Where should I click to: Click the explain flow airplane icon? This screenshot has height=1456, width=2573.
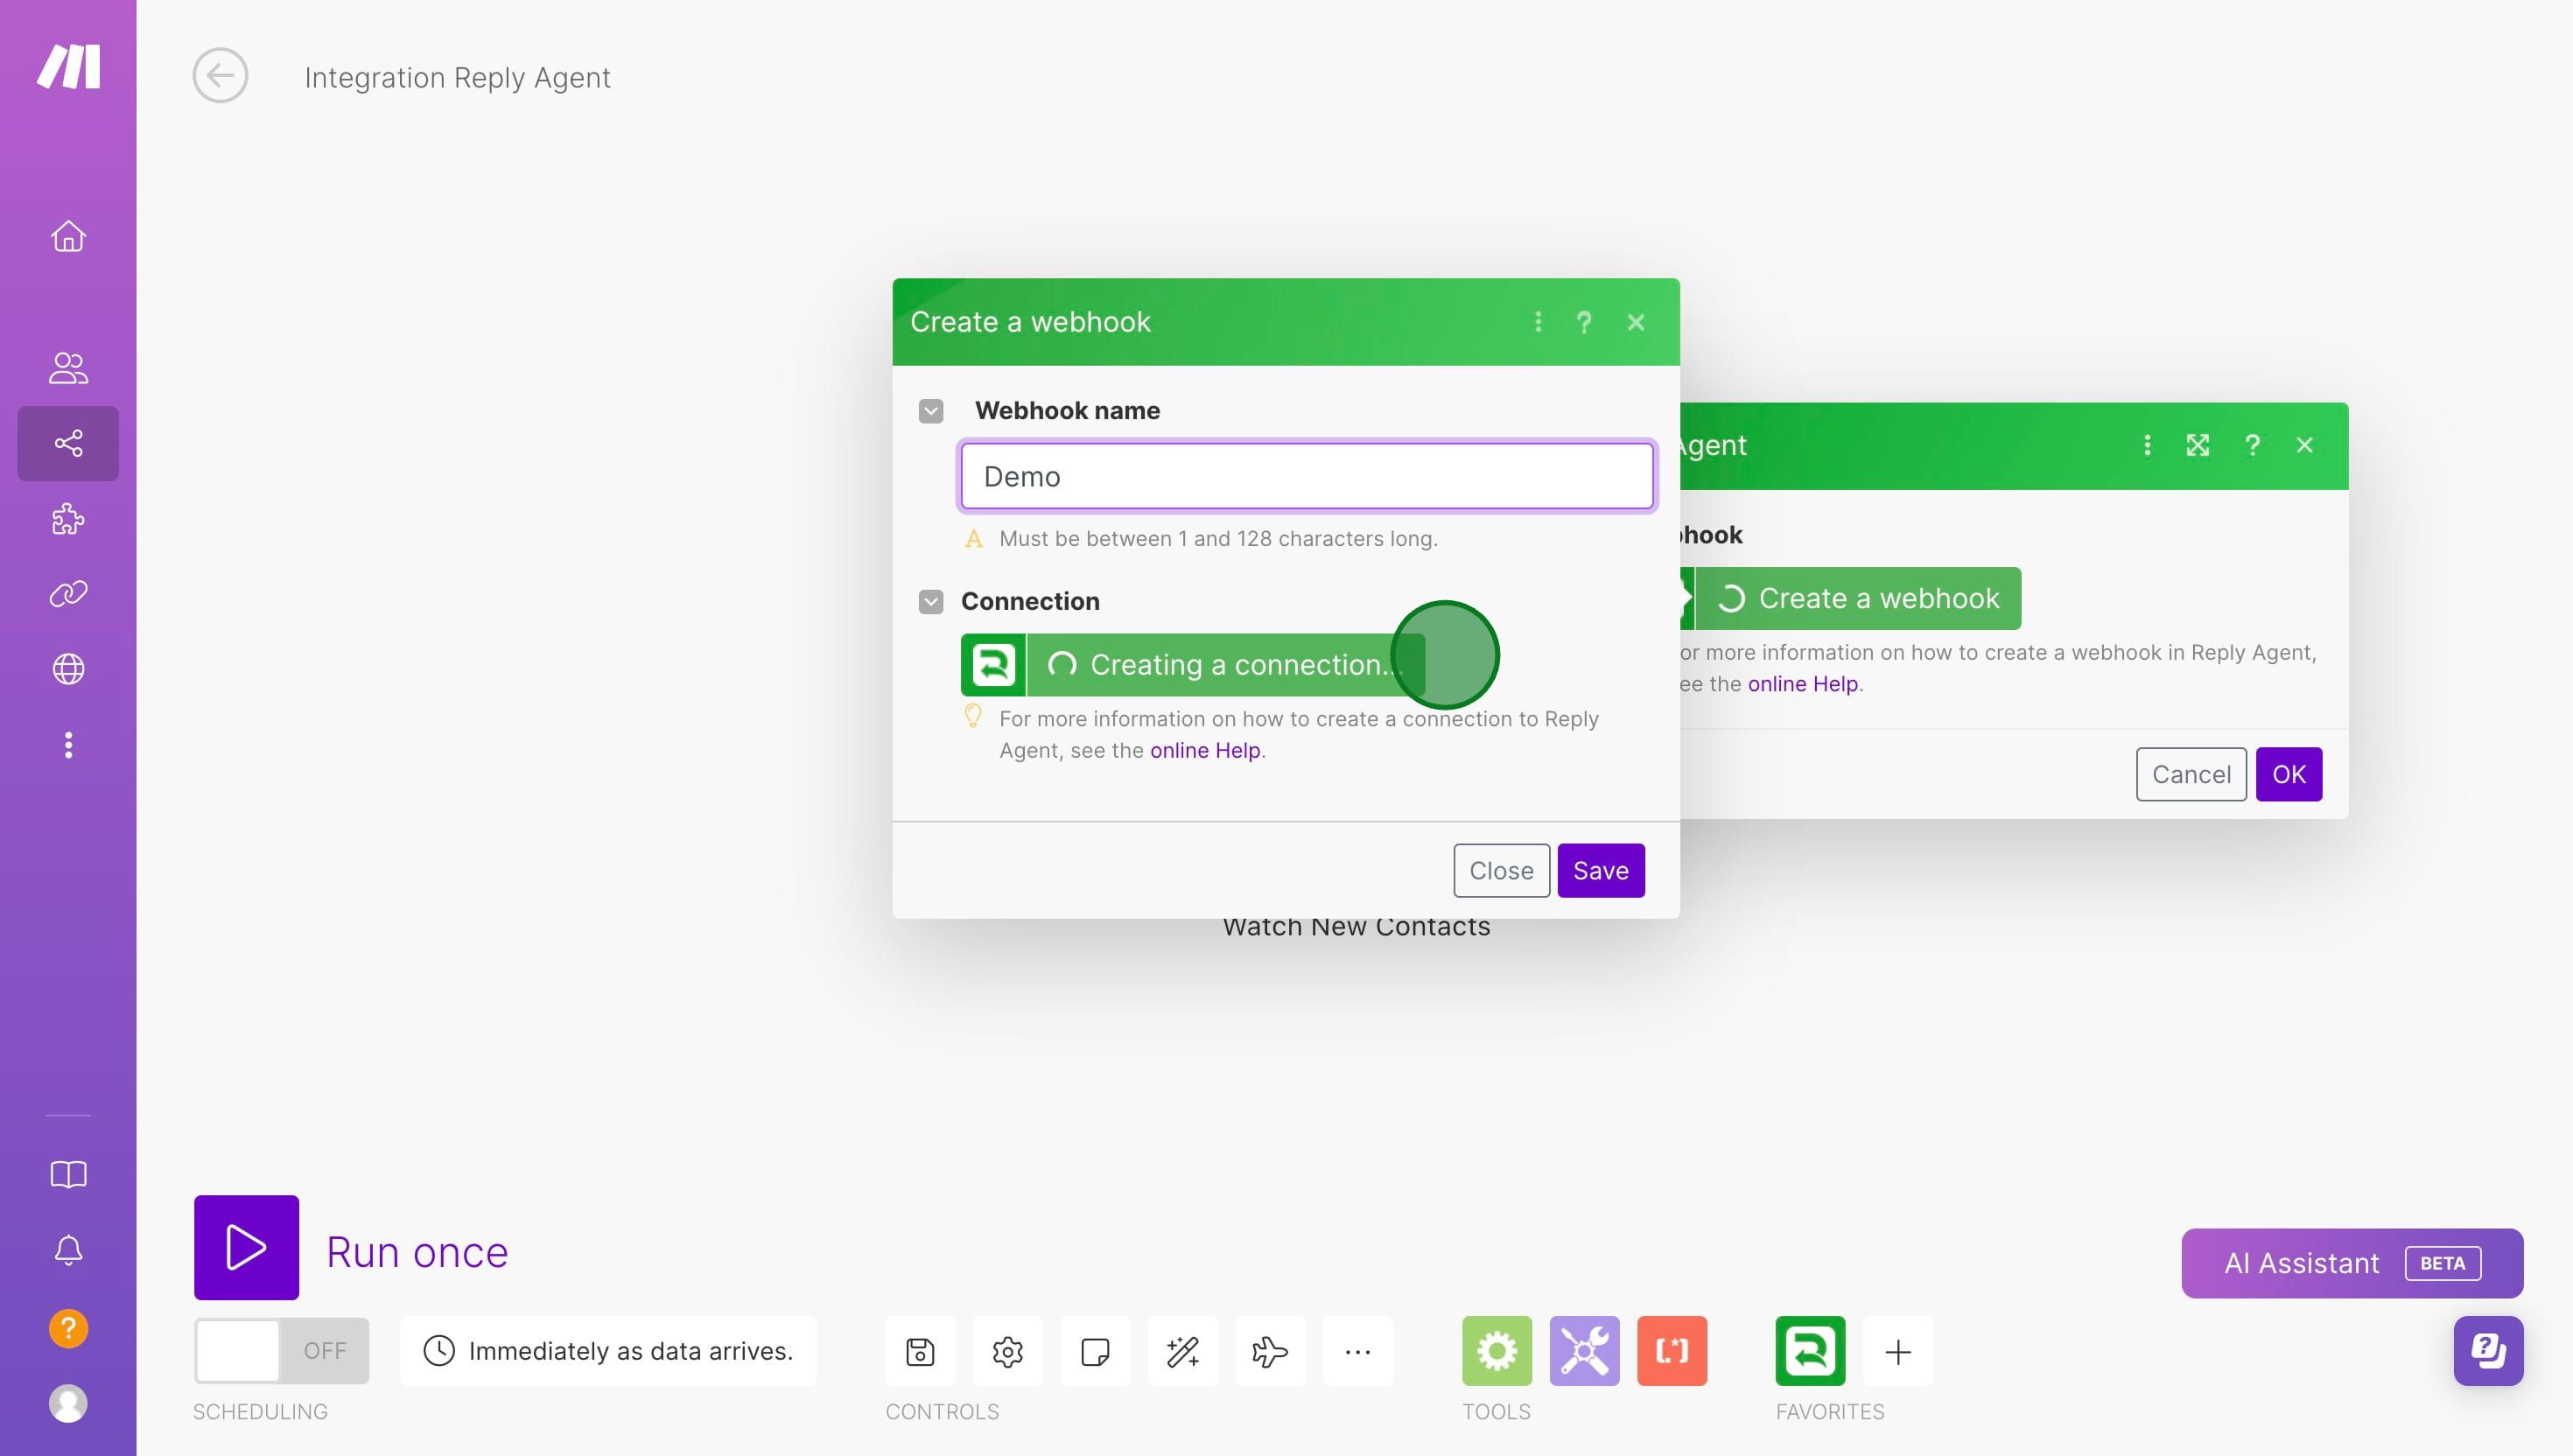[1270, 1351]
